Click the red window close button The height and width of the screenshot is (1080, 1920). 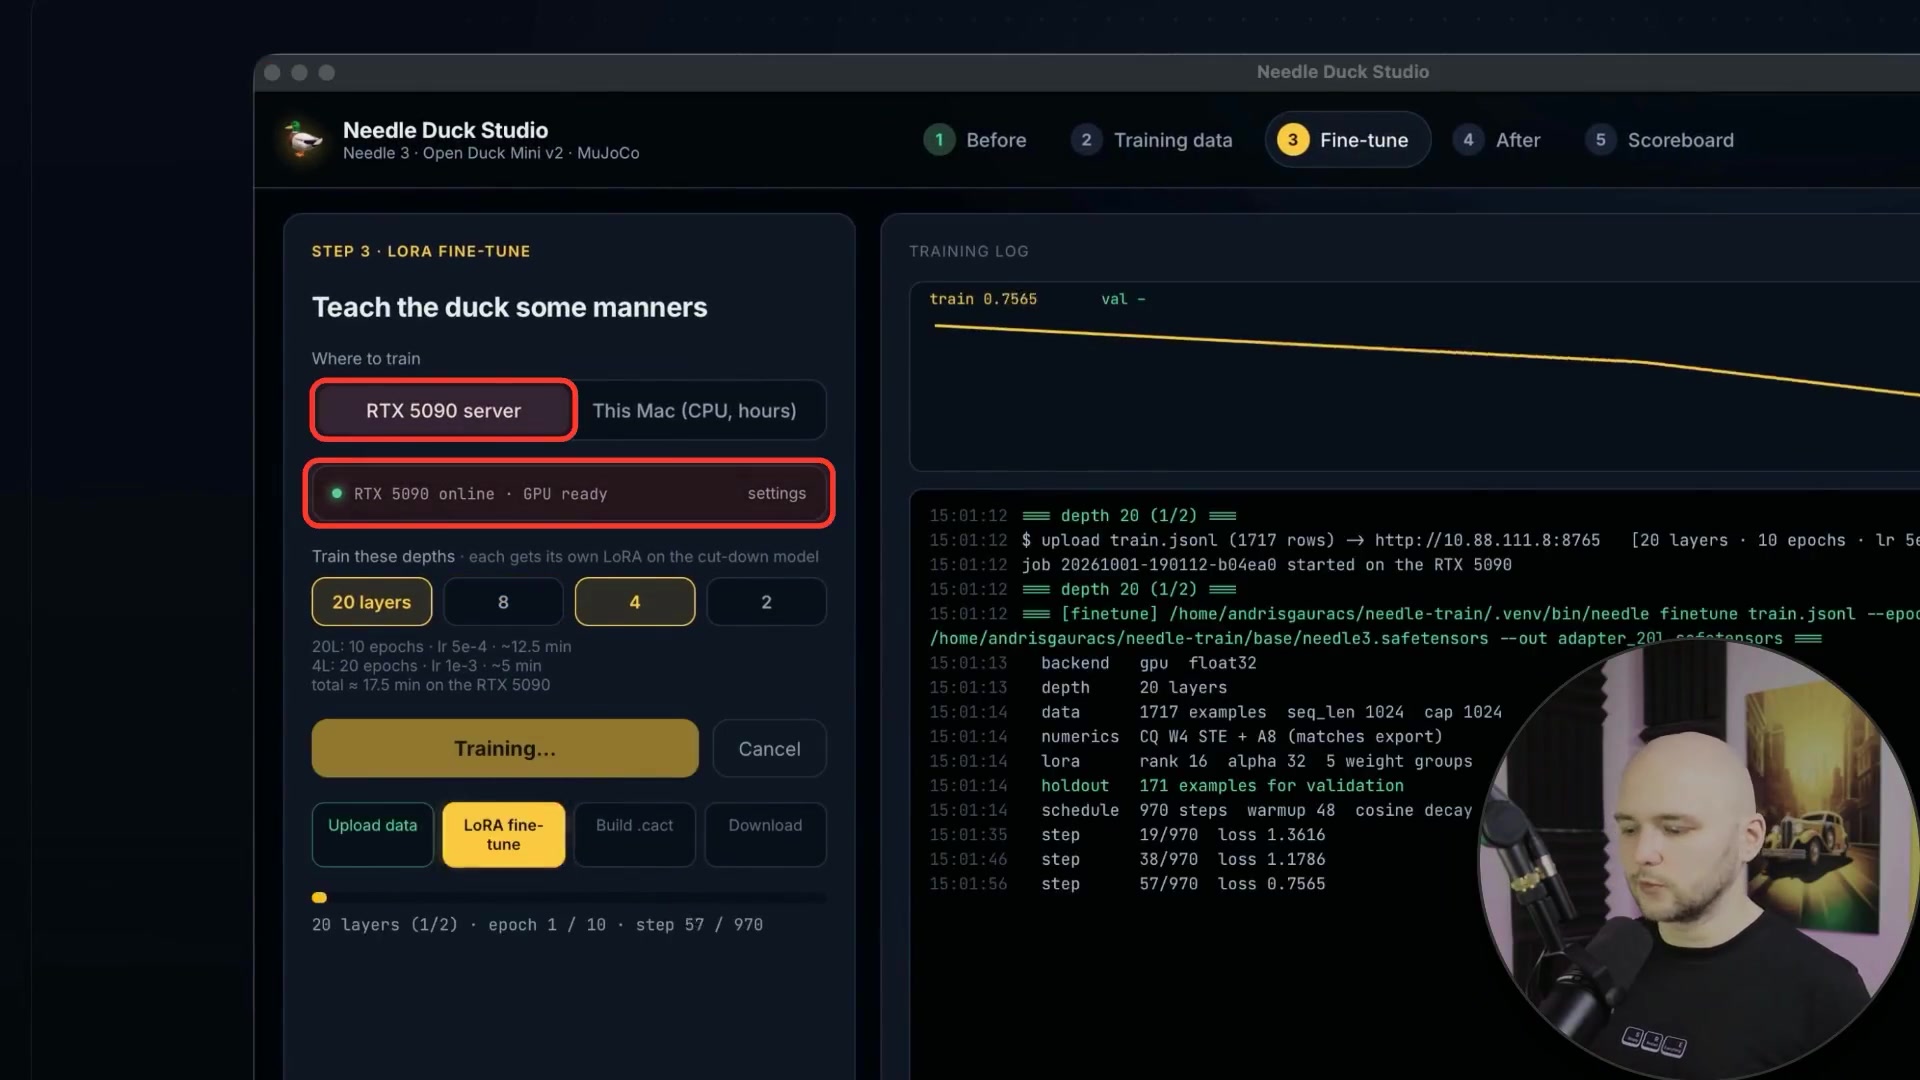[x=272, y=72]
